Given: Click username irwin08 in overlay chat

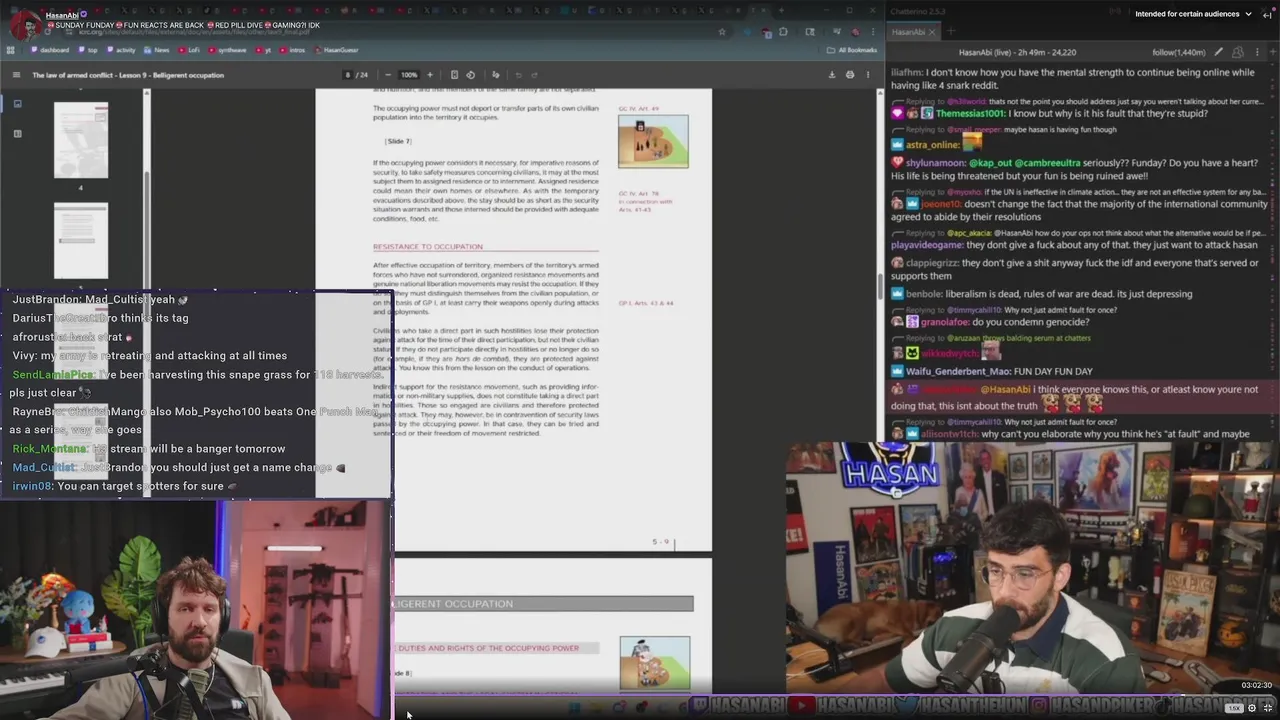Looking at the screenshot, I should click(x=32, y=486).
